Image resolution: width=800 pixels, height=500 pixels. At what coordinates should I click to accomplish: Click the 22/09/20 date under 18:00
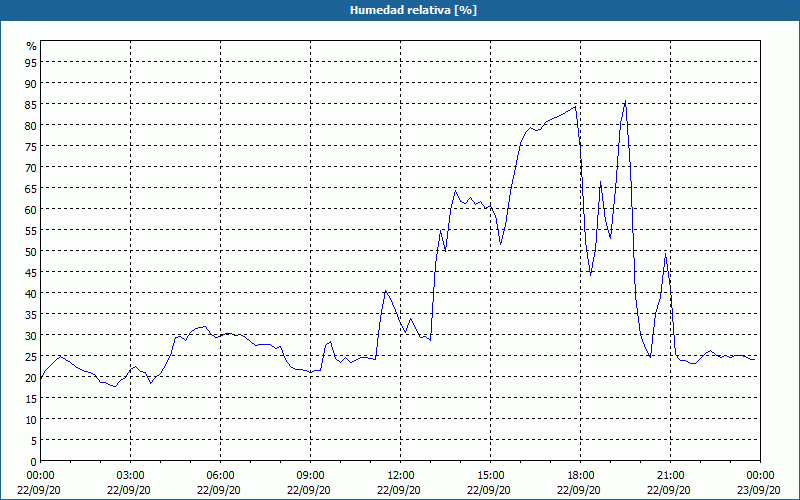tap(579, 490)
